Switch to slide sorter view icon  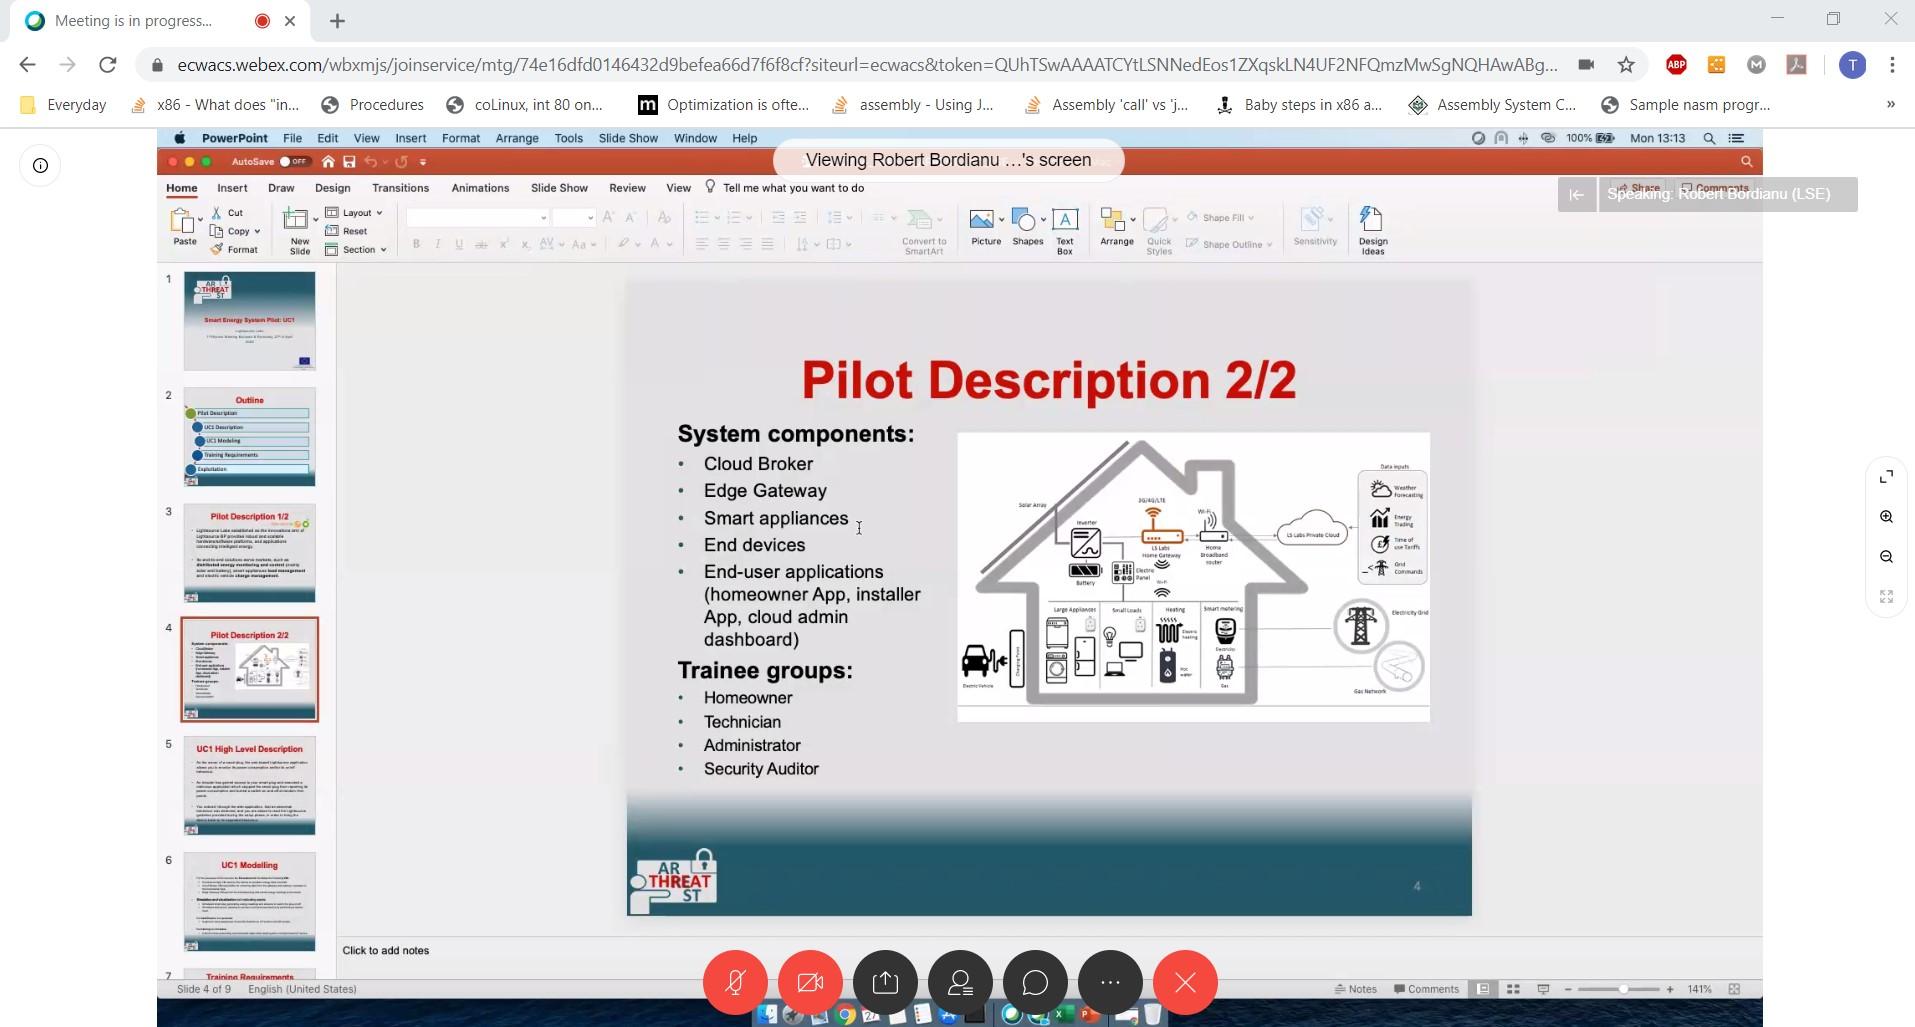[1513, 989]
